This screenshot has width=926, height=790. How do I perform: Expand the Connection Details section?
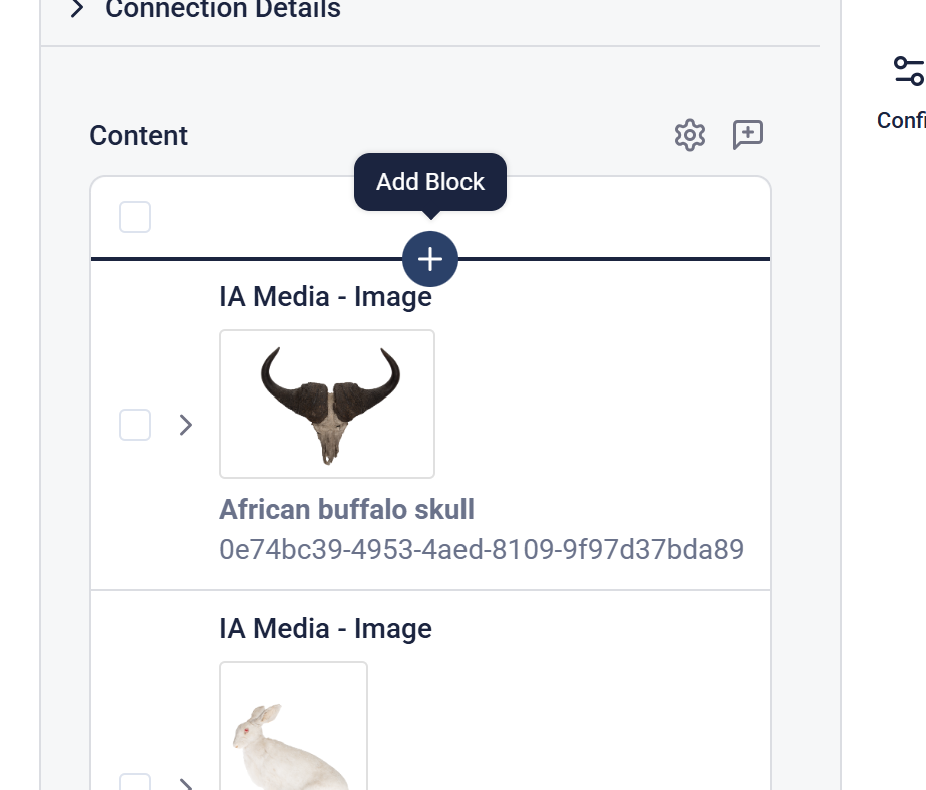pos(77,10)
